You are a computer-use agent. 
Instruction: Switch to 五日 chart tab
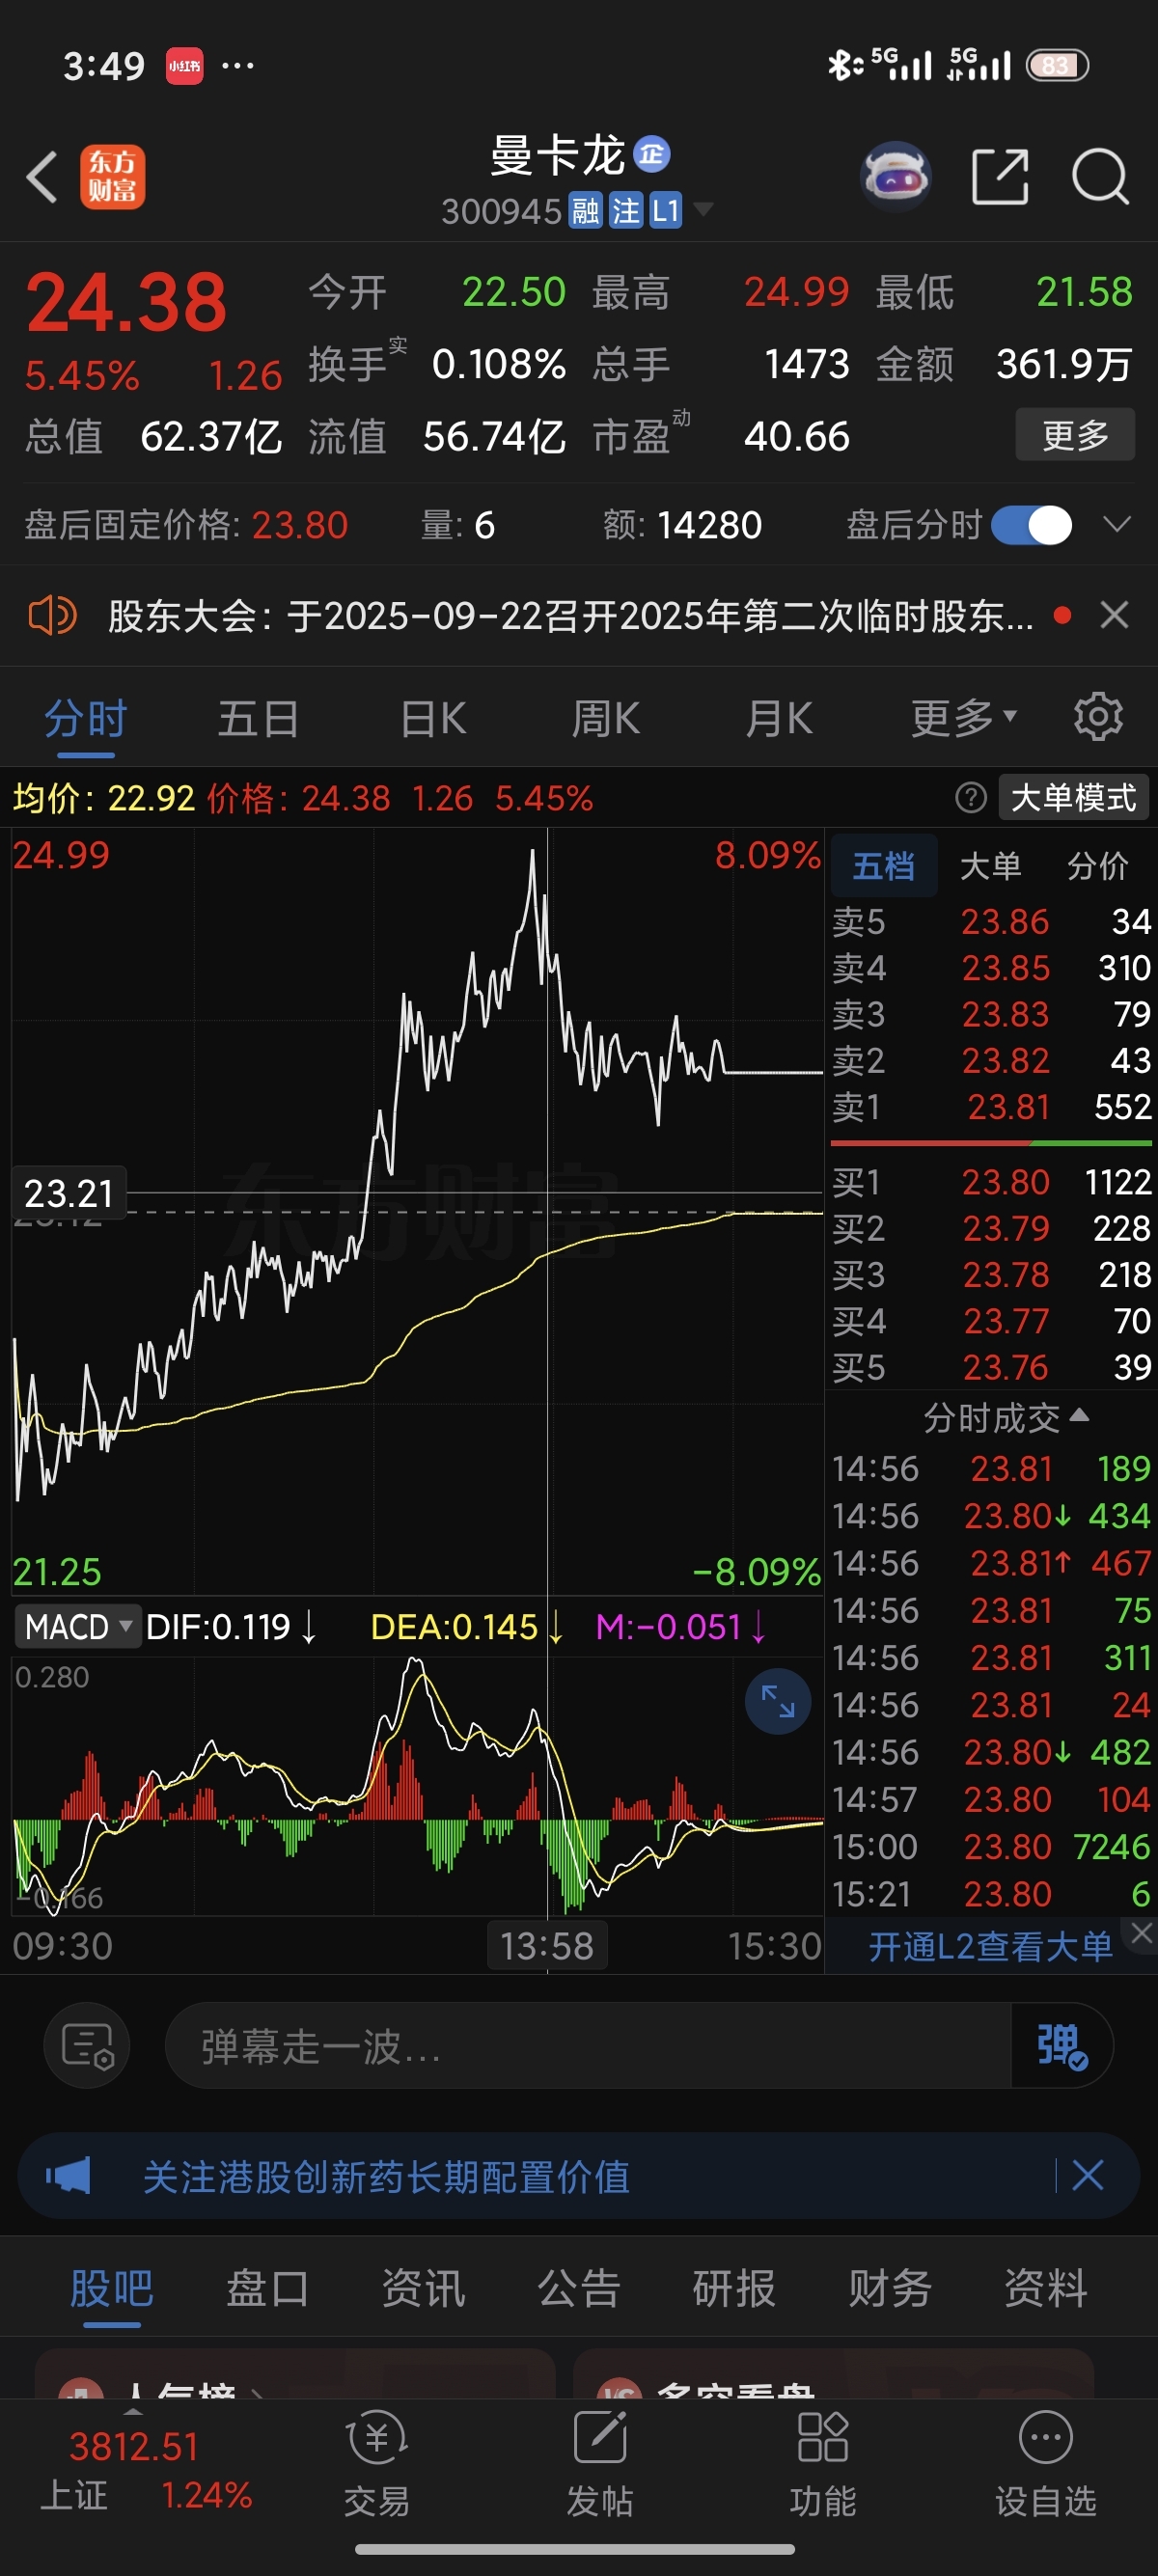pyautogui.click(x=258, y=718)
